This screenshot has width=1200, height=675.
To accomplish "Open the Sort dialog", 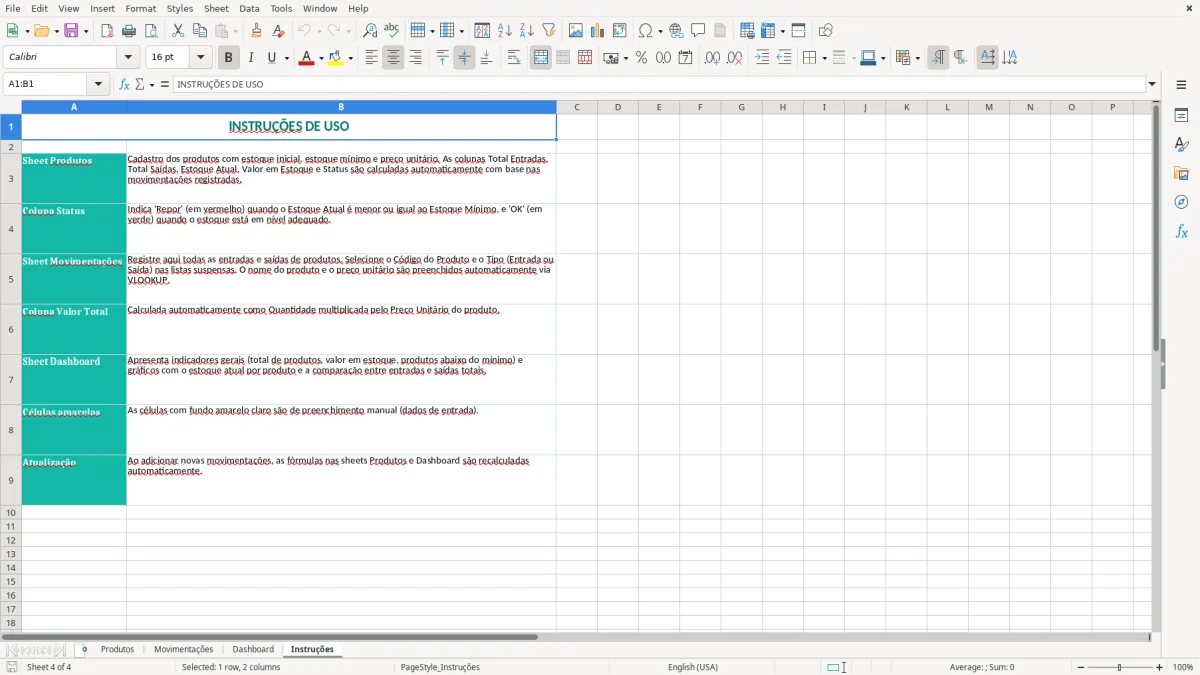I will pyautogui.click(x=482, y=31).
